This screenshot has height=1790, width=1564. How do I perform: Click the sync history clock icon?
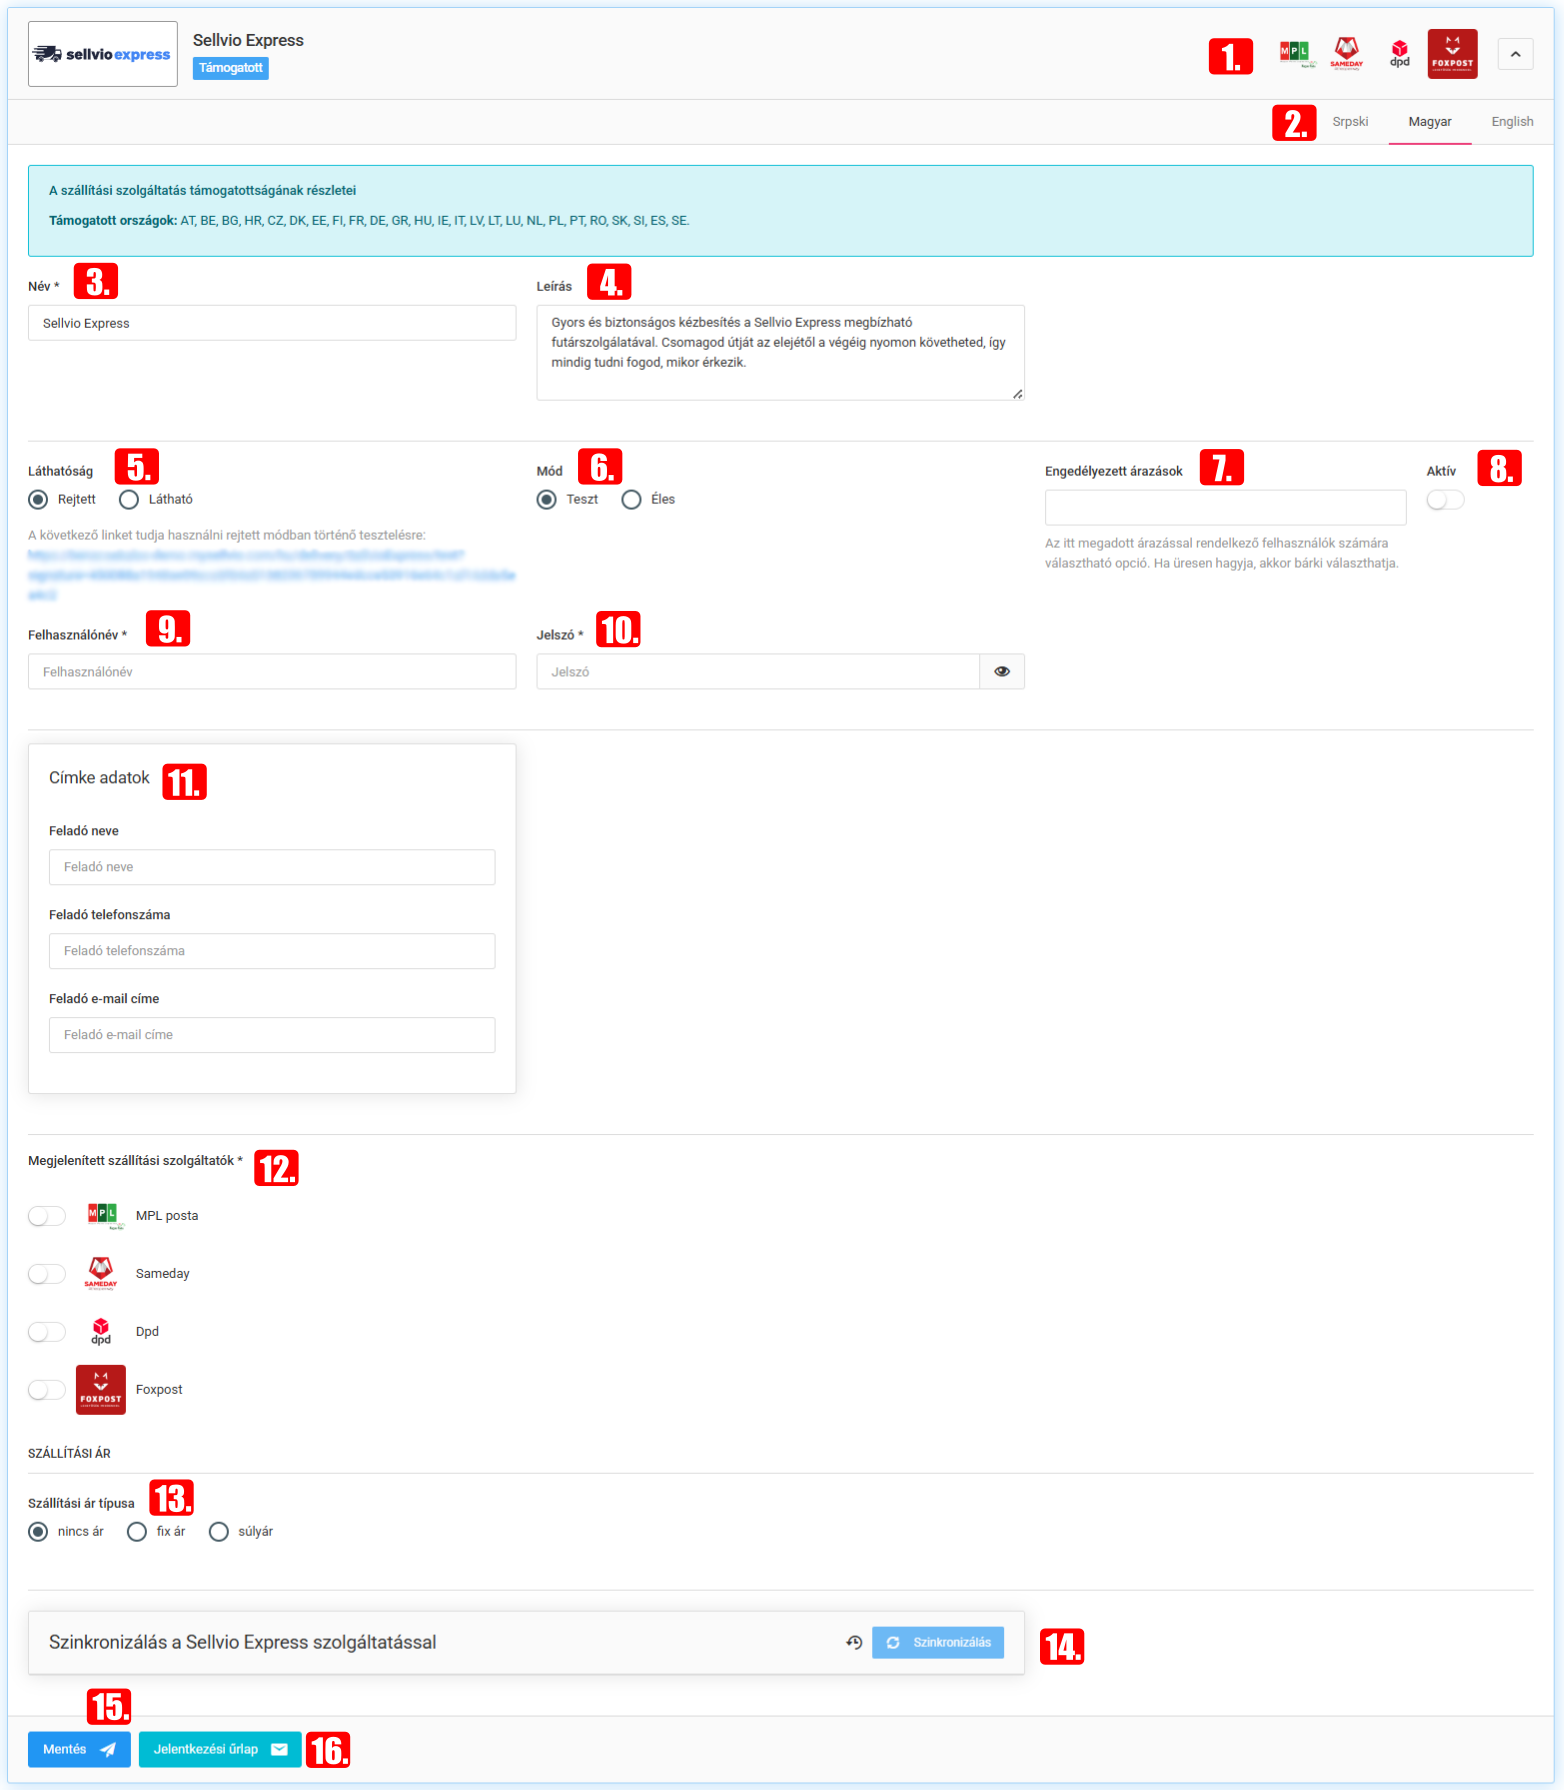[x=854, y=1642]
